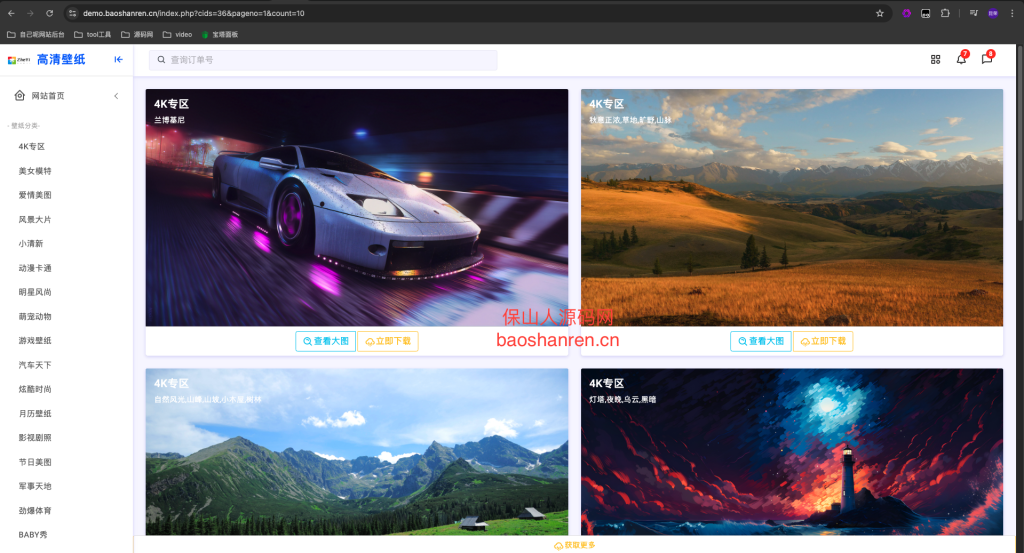Choose the BABY秀 category

33,535
